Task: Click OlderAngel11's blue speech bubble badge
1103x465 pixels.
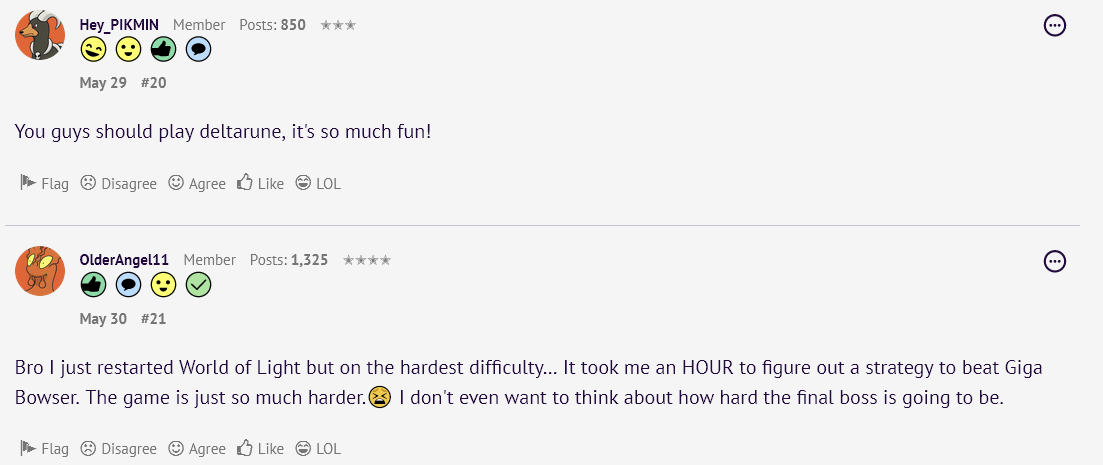Action: pyautogui.click(x=128, y=285)
